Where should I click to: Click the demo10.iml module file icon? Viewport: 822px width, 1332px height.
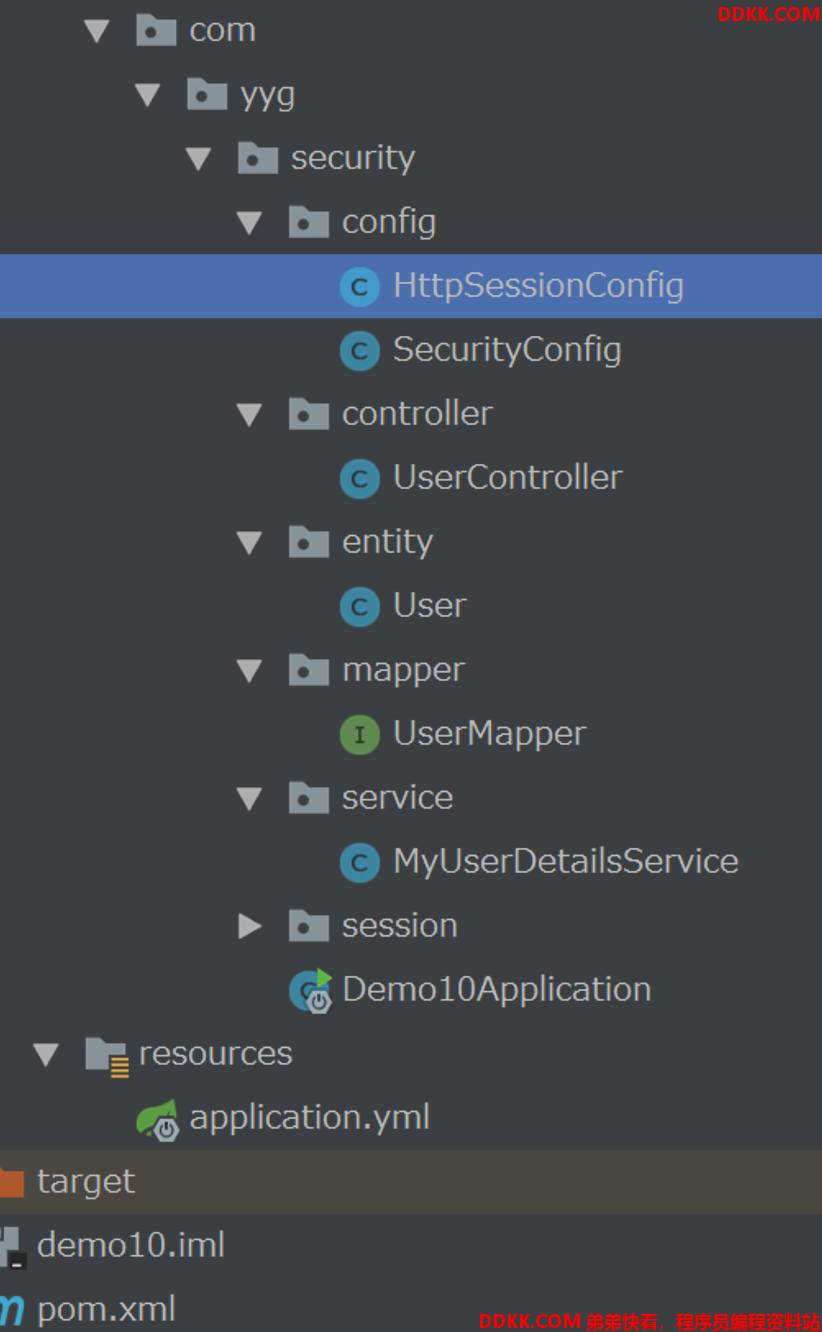11,1246
